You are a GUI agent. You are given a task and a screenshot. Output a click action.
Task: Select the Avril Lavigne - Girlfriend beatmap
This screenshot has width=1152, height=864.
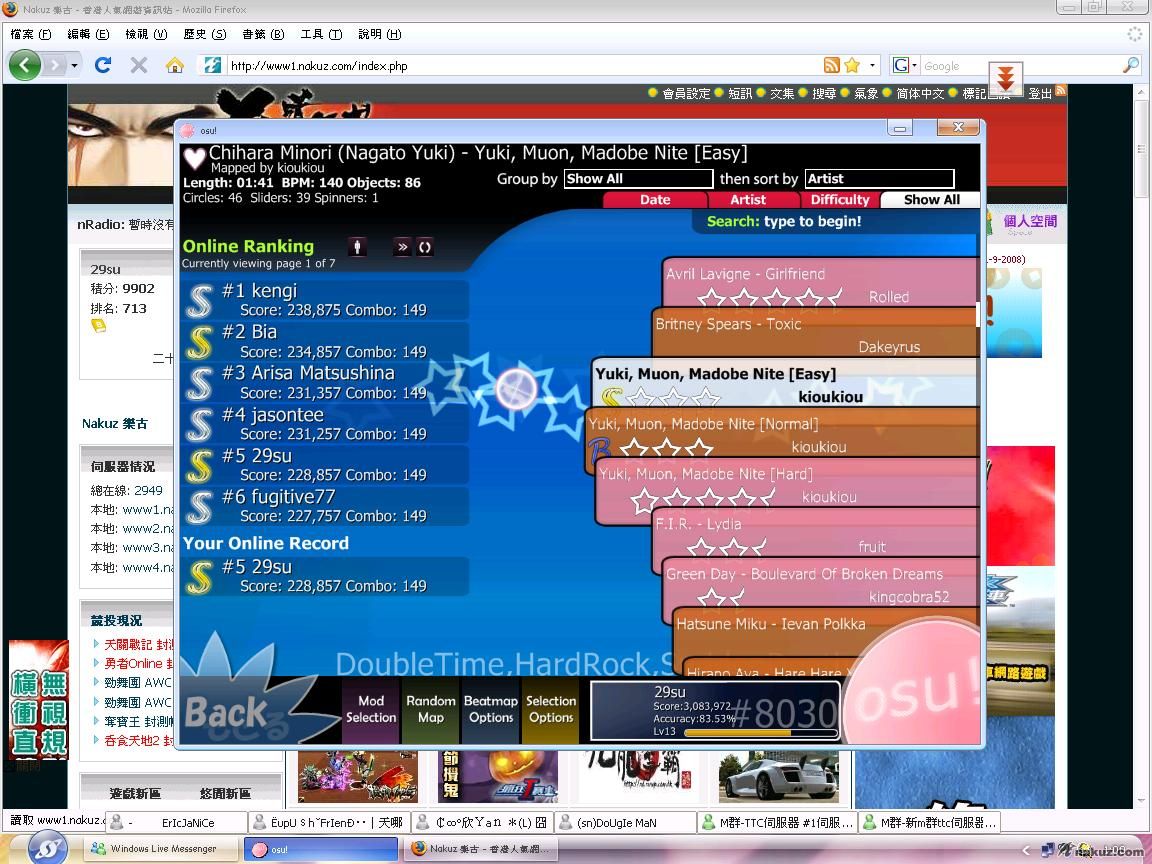click(x=820, y=284)
